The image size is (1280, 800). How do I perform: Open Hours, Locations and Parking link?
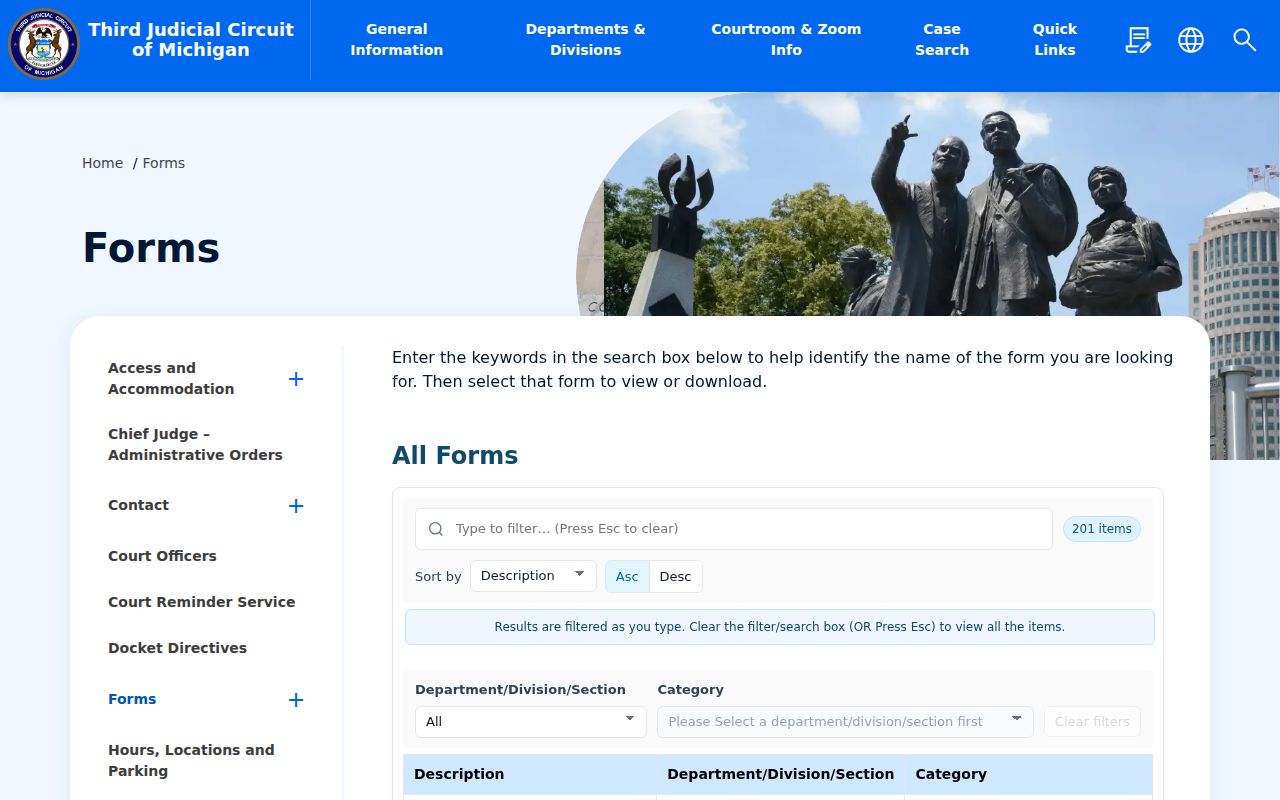click(191, 761)
